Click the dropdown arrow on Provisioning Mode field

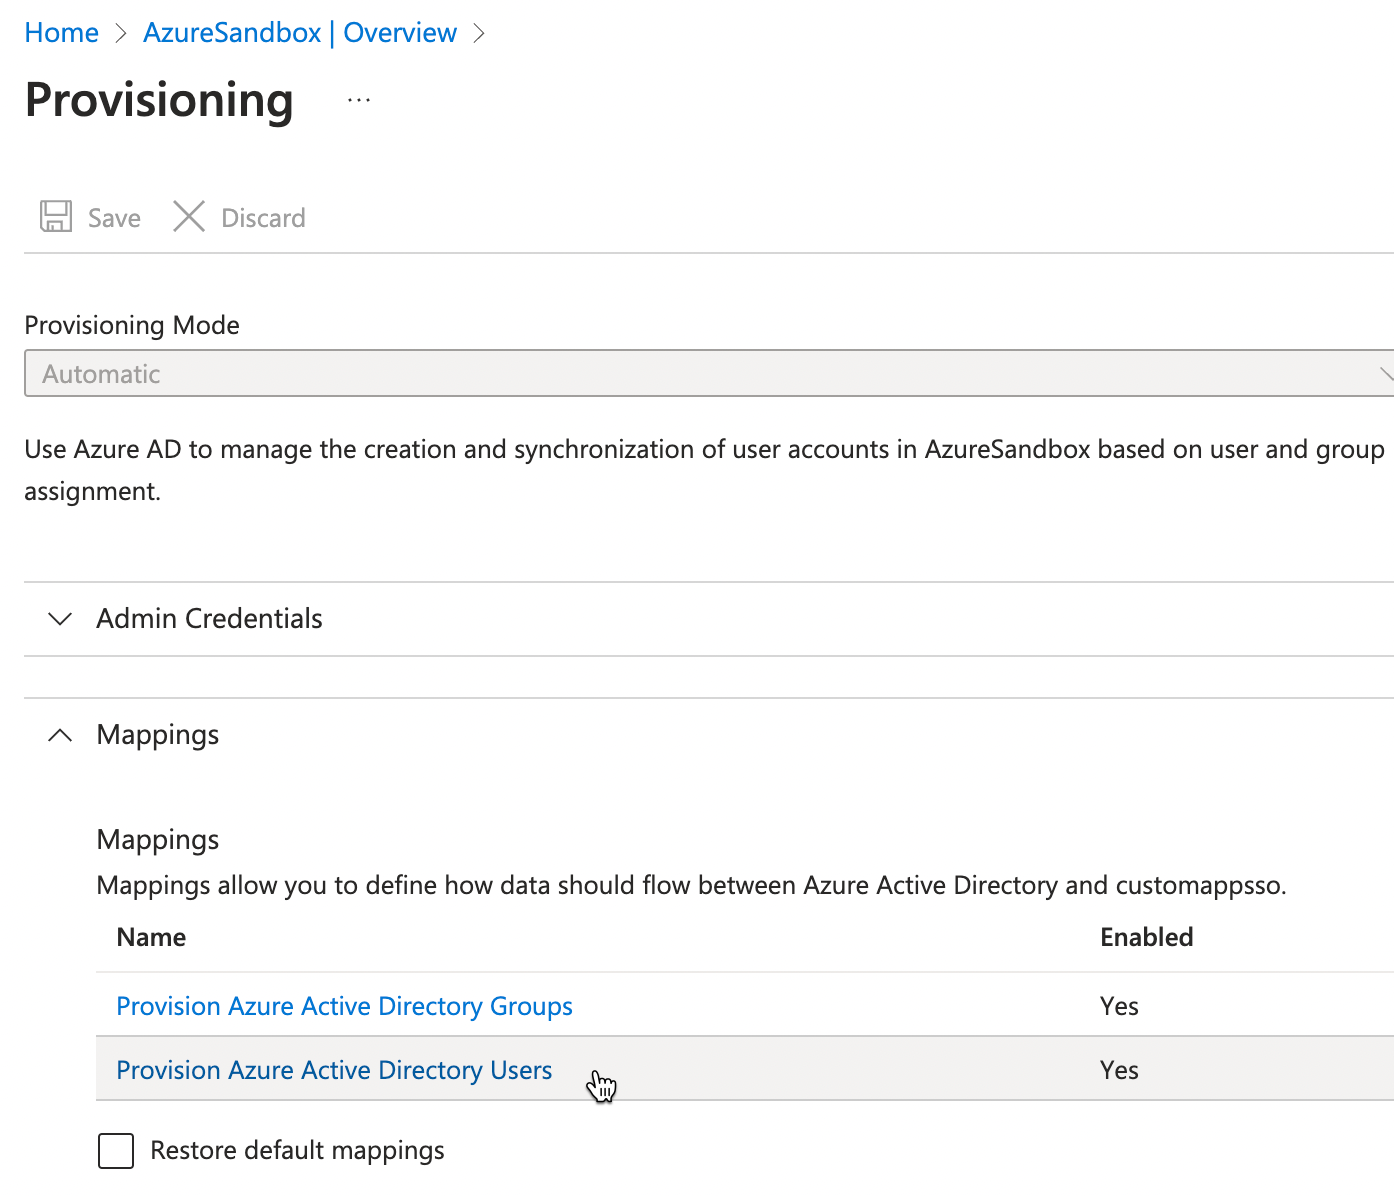1386,374
